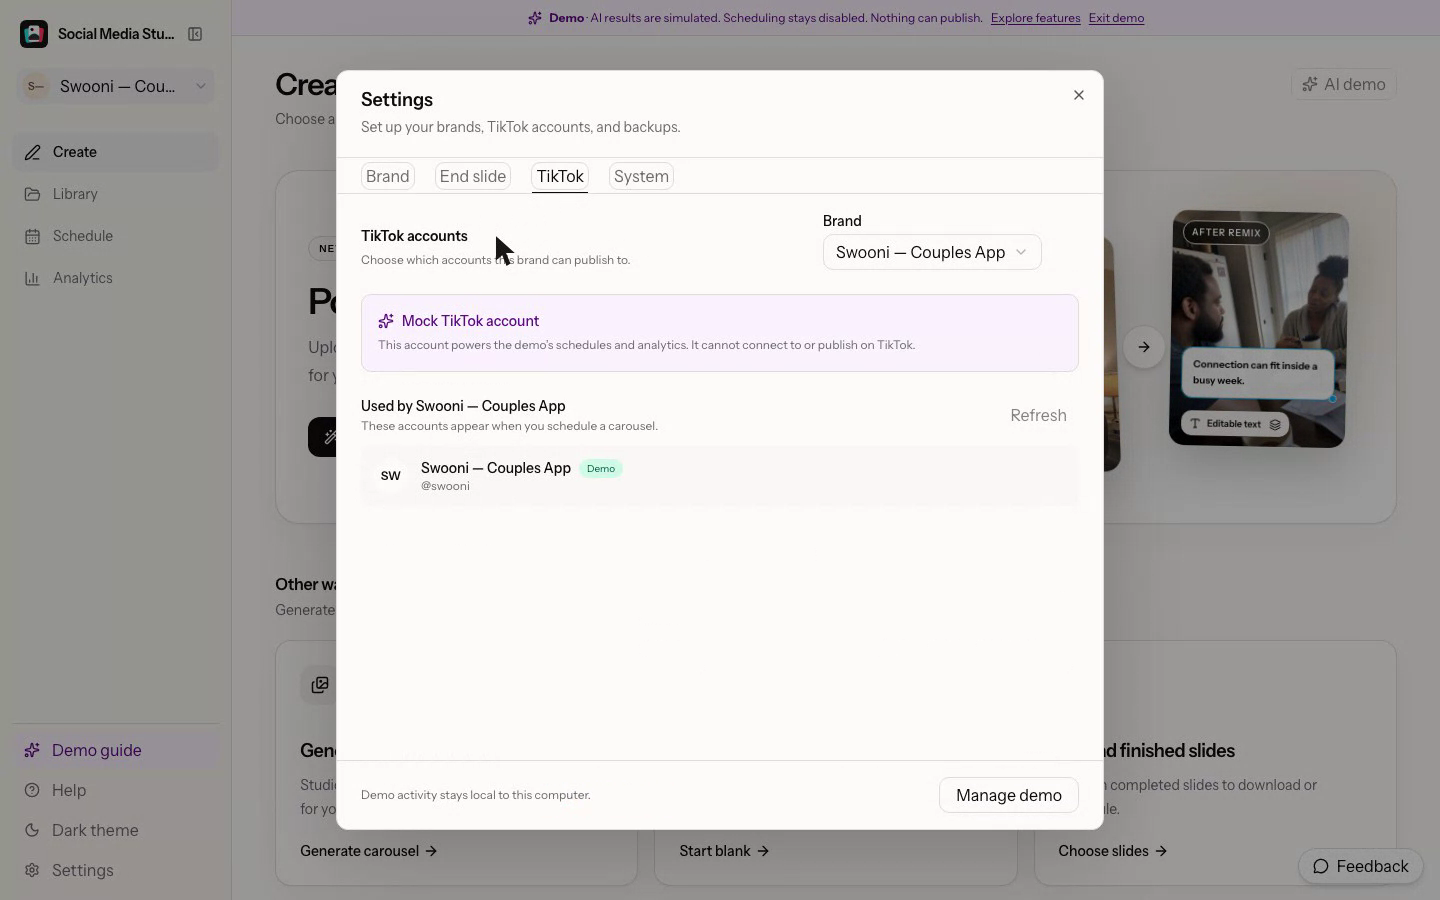The image size is (1440, 900).
Task: Click the next arrow on the preview carousel
Action: pyautogui.click(x=1143, y=347)
